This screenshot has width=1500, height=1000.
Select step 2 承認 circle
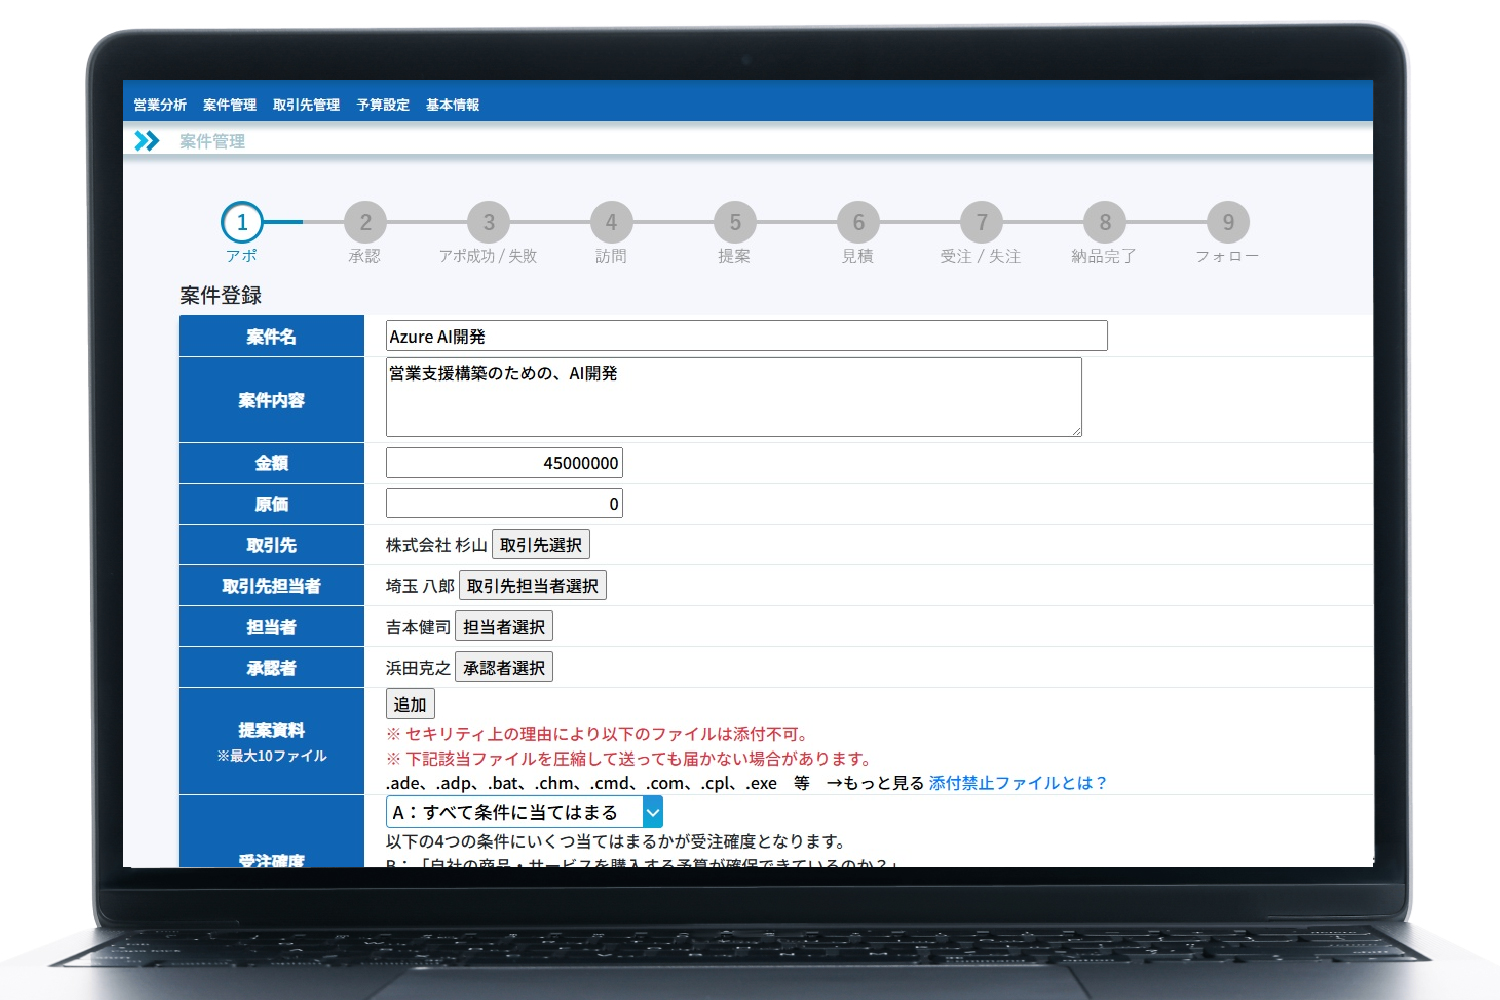coord(365,222)
